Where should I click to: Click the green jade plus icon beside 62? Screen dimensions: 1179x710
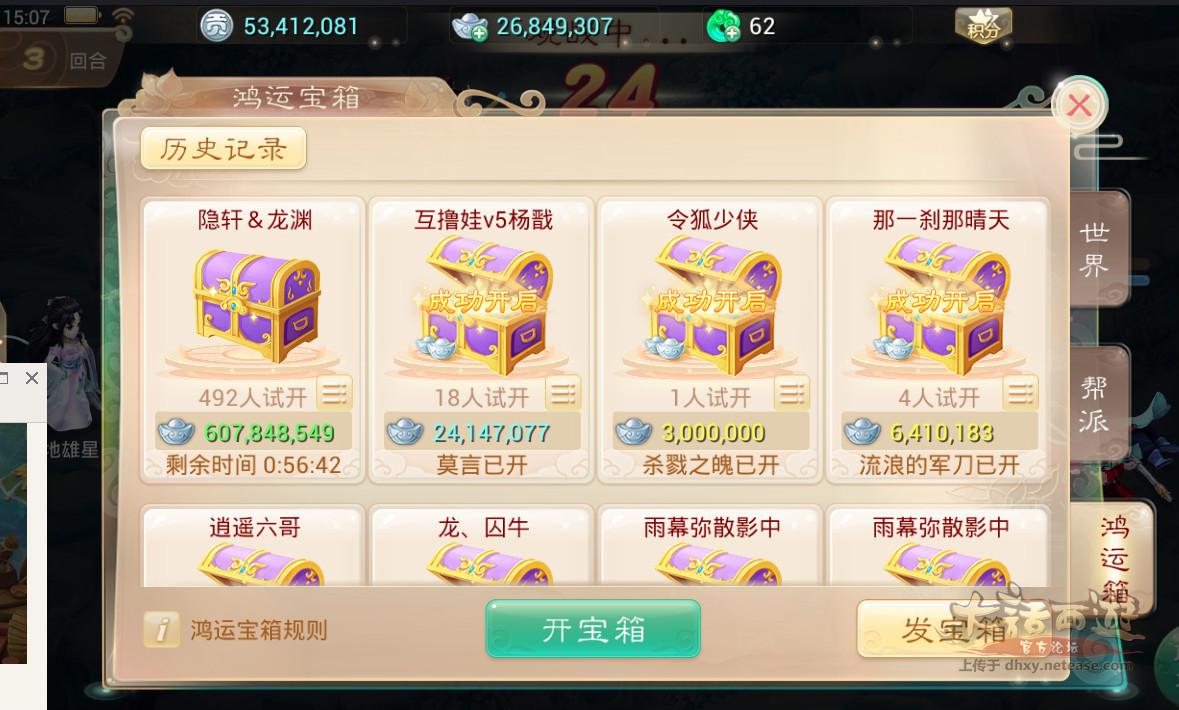(x=723, y=27)
